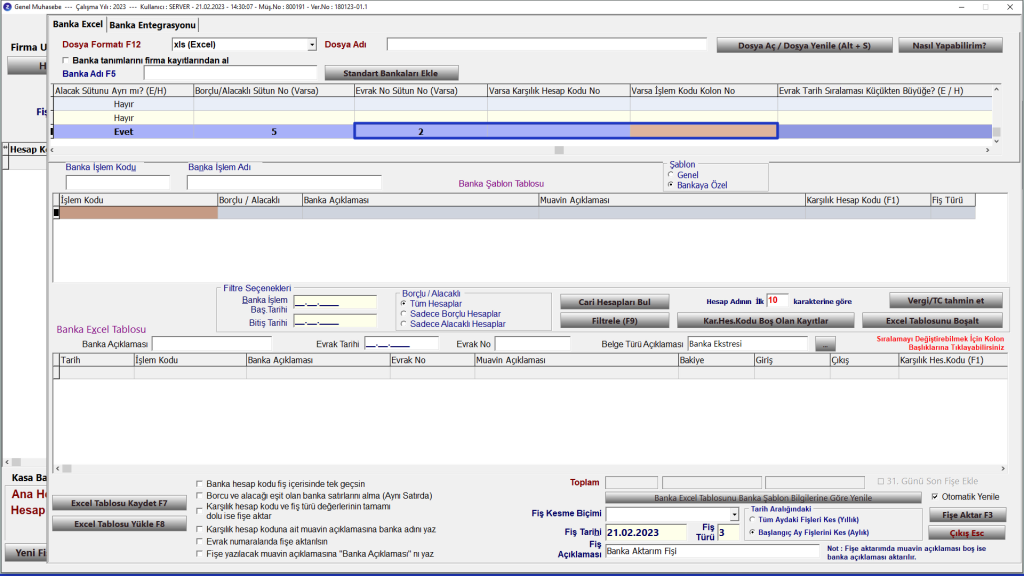Screen dimensions: 1024x576
Task: Transfer using Fişe Aktar F3 button
Action: point(967,515)
